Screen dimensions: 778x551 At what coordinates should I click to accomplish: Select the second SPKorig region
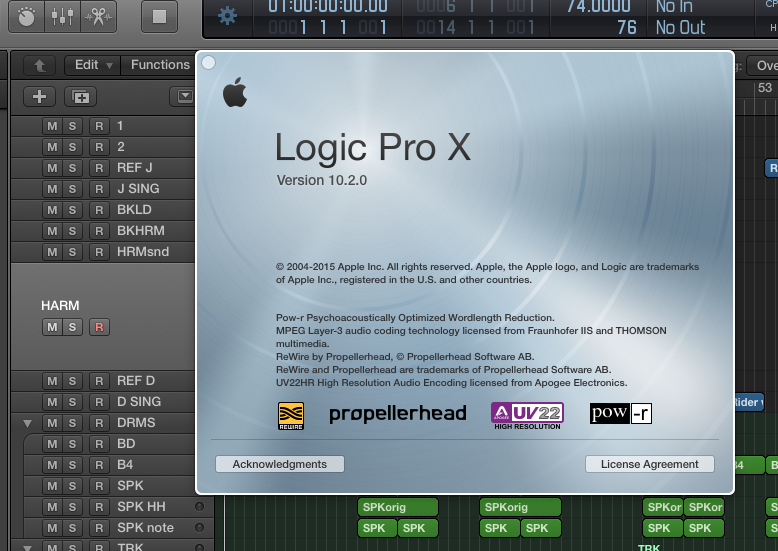(x=520, y=507)
